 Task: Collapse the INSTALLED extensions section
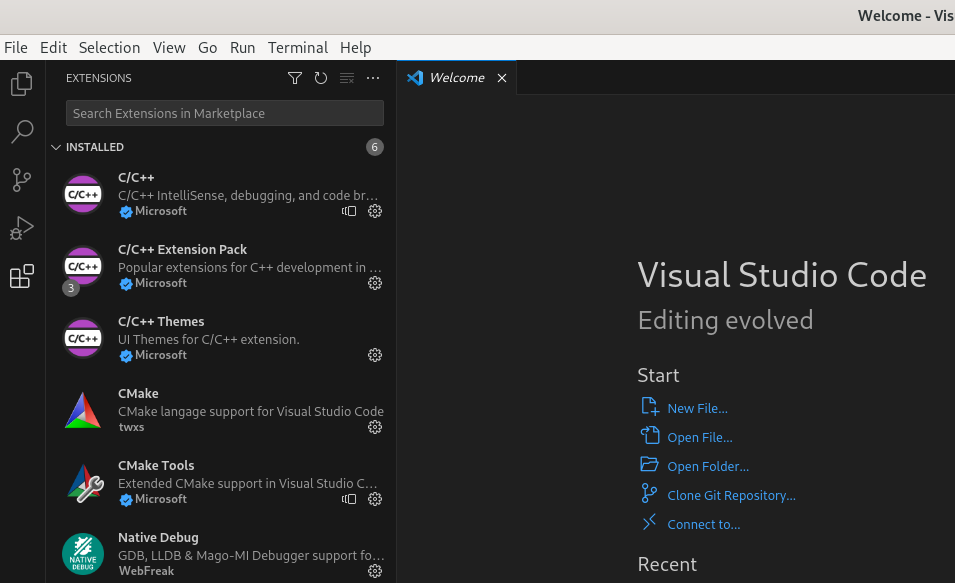pos(56,147)
